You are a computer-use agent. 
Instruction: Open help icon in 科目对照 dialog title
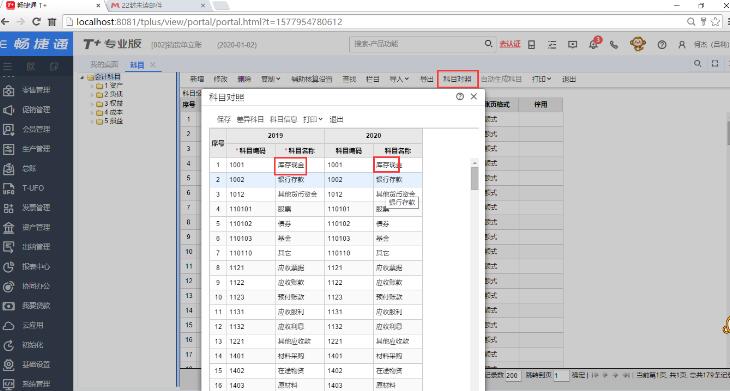pos(460,96)
